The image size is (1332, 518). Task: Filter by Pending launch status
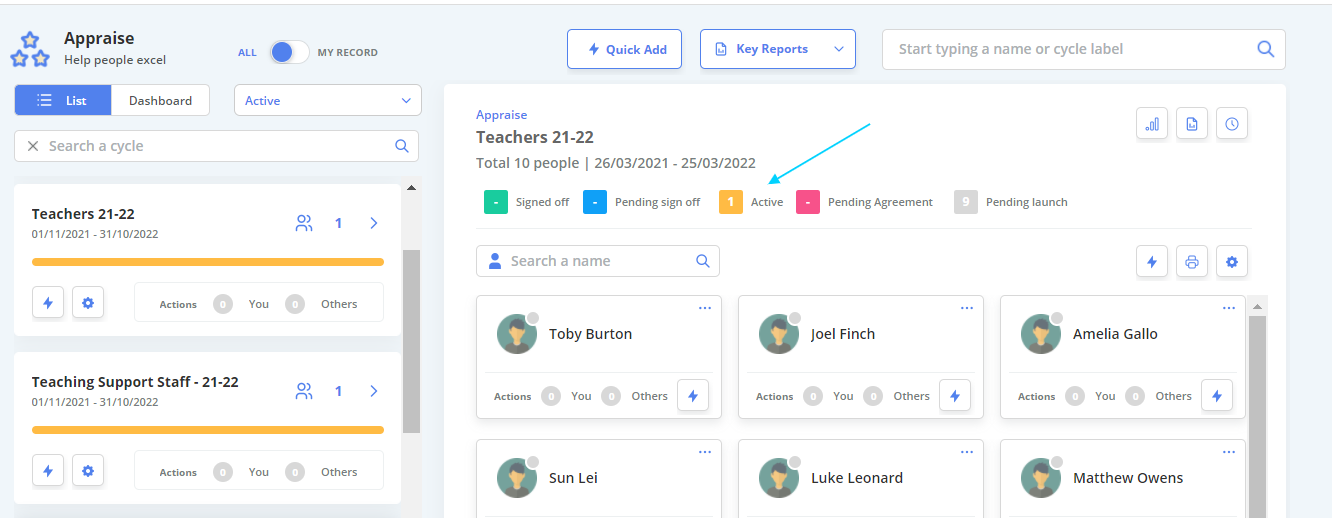click(x=1011, y=202)
